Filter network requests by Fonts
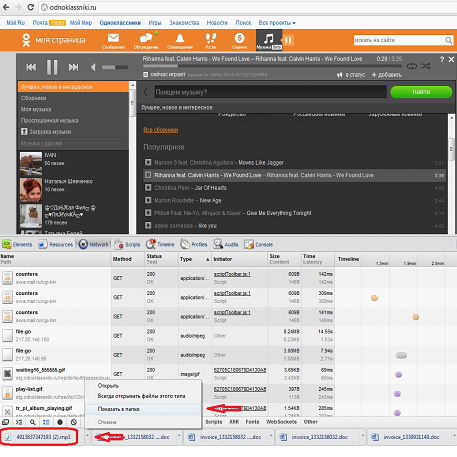Viewport: 457px width, 457px height. (252, 422)
